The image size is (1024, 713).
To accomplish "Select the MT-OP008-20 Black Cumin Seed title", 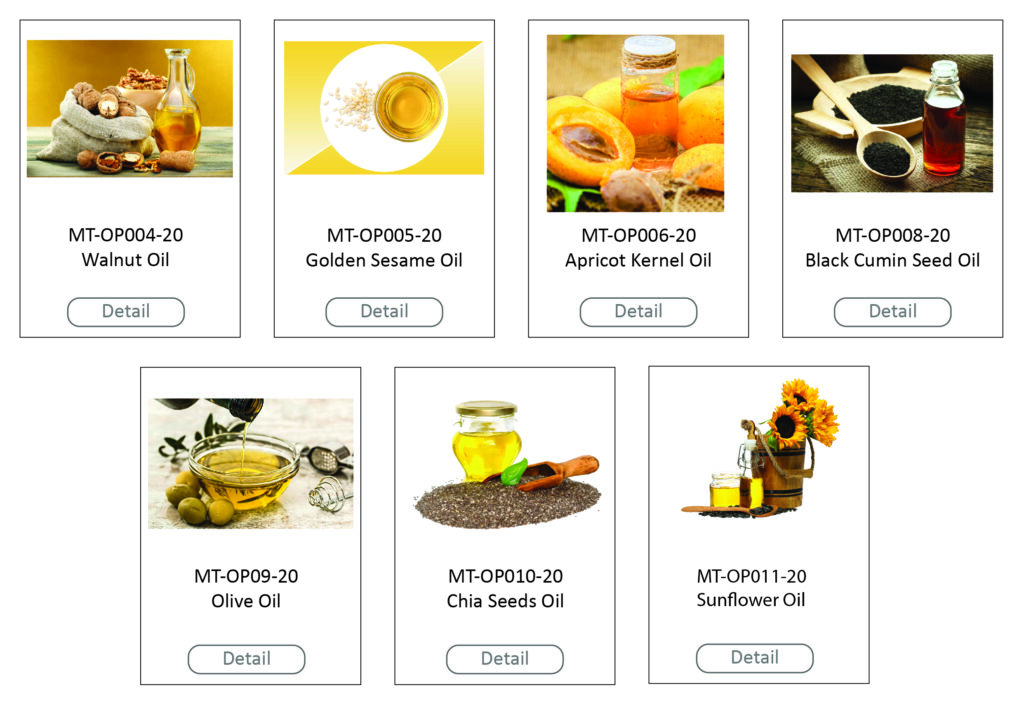I will [x=892, y=247].
